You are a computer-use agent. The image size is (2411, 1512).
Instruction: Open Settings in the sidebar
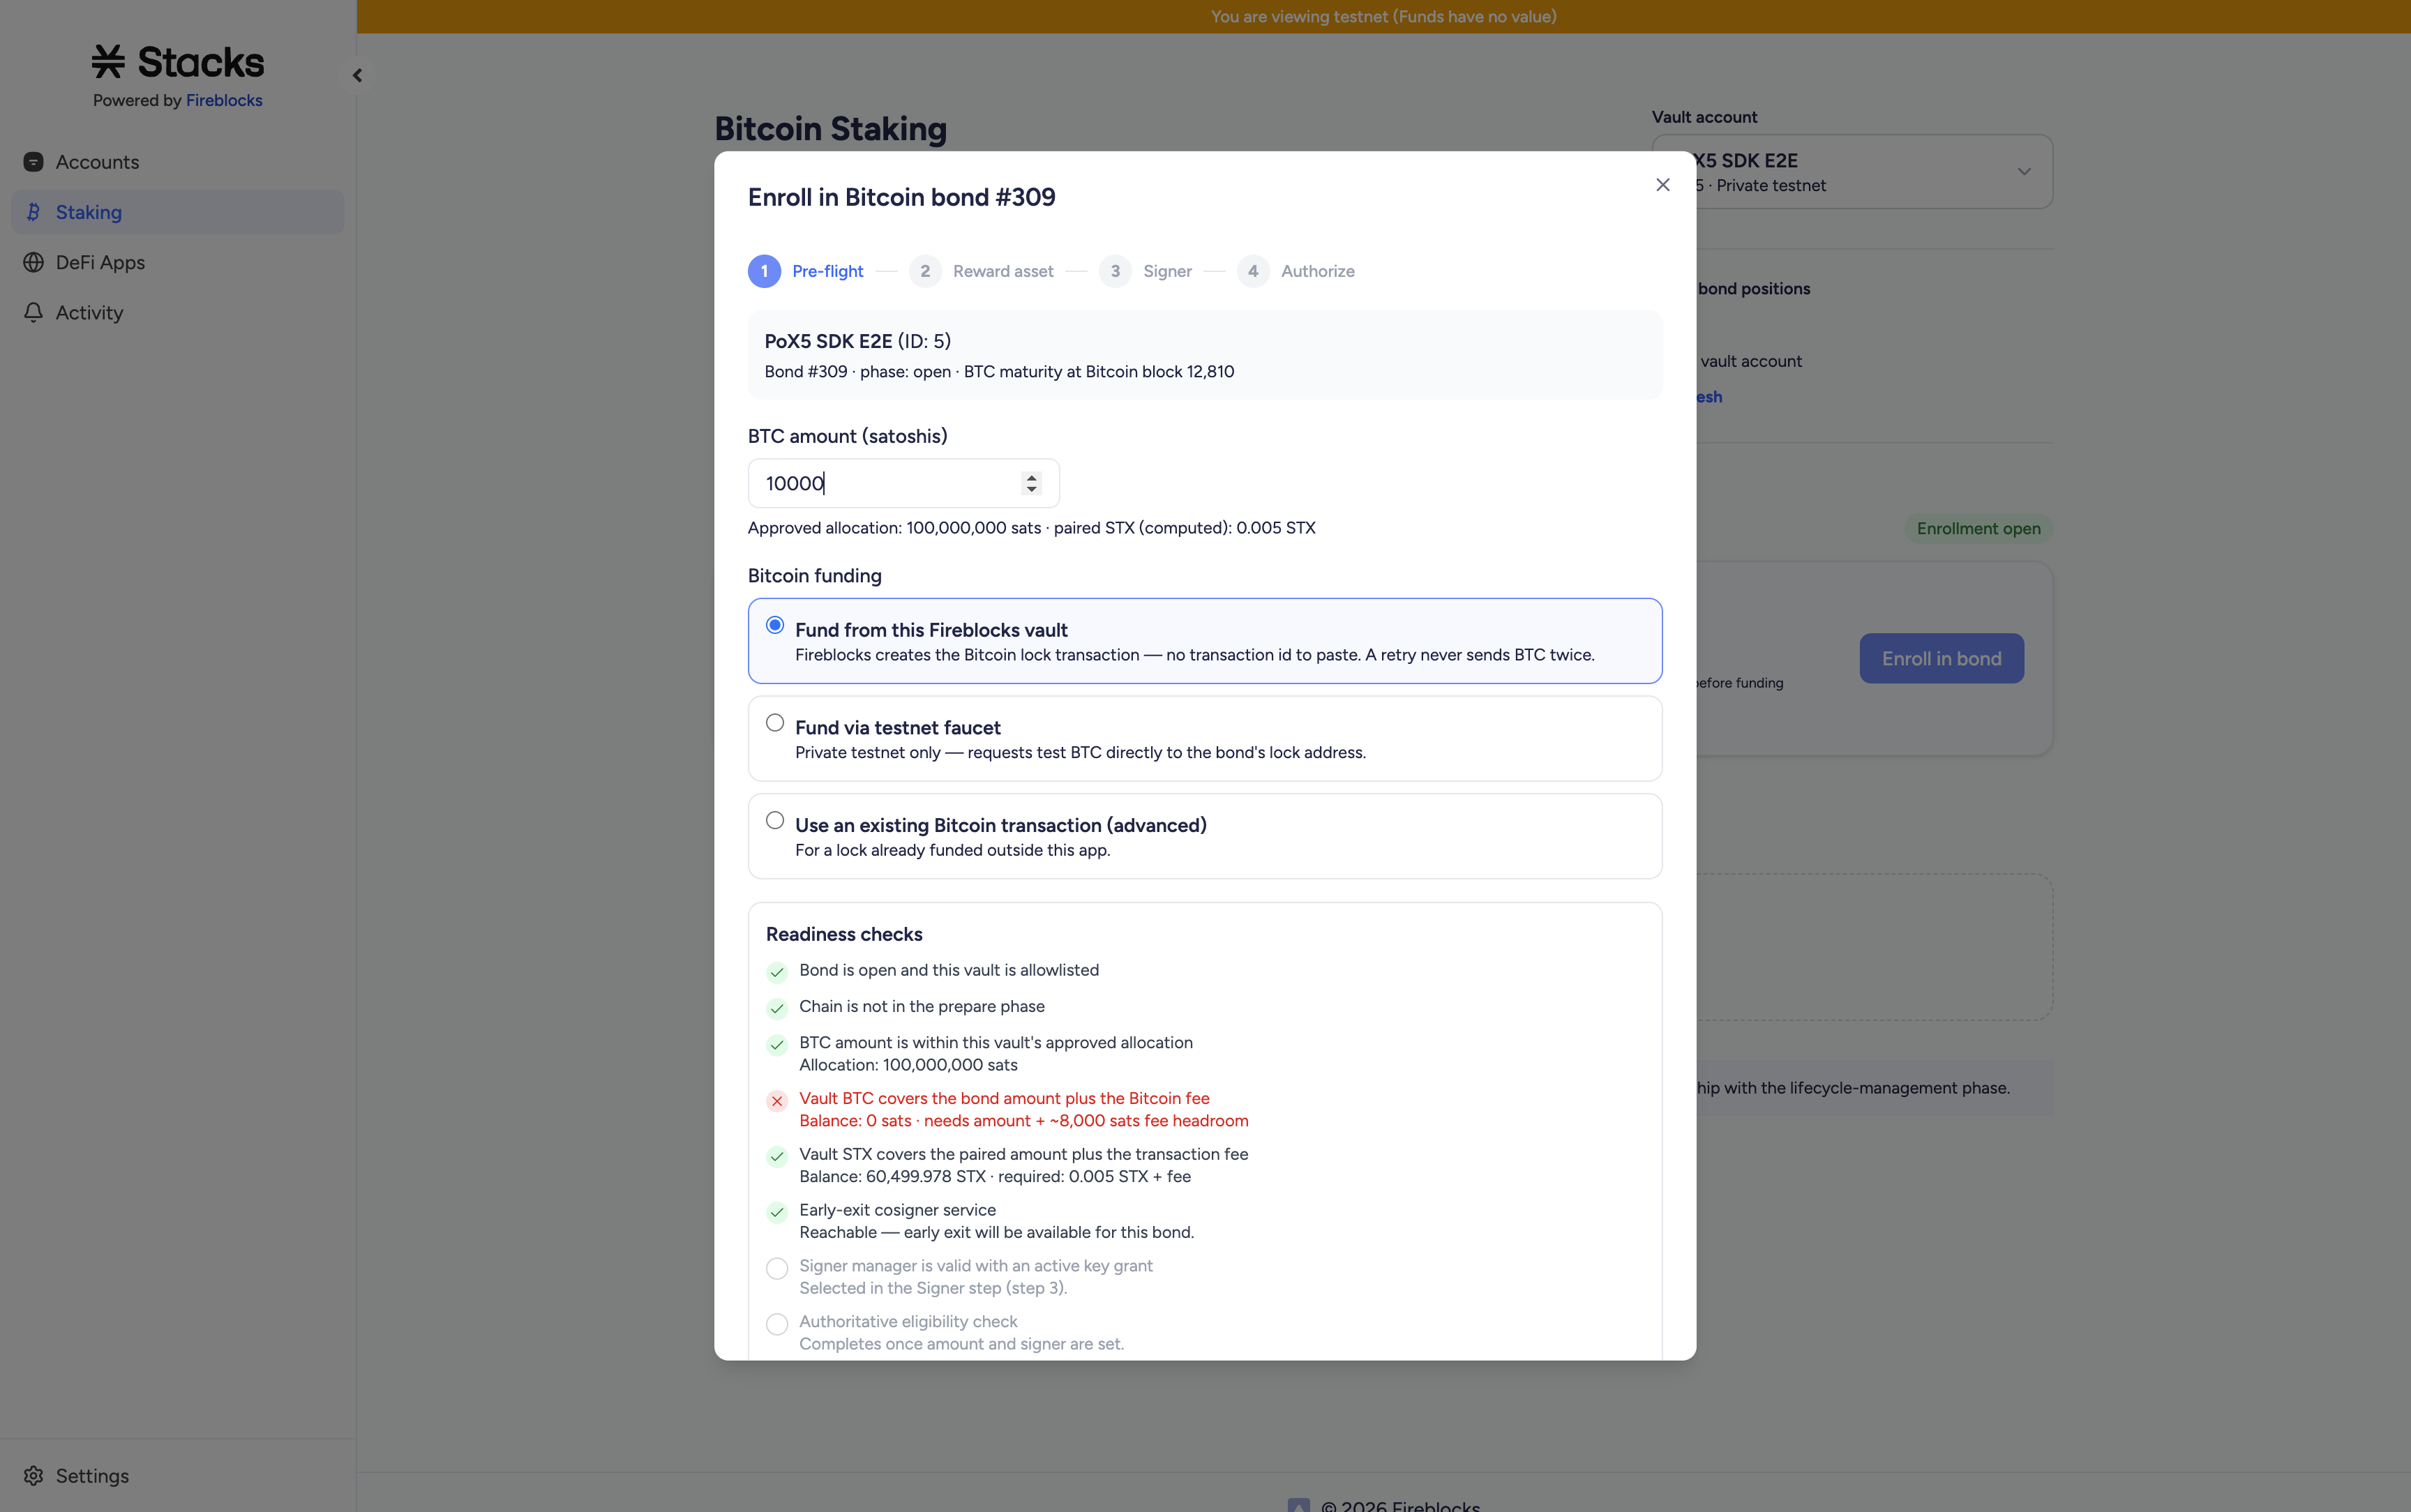(178, 1476)
